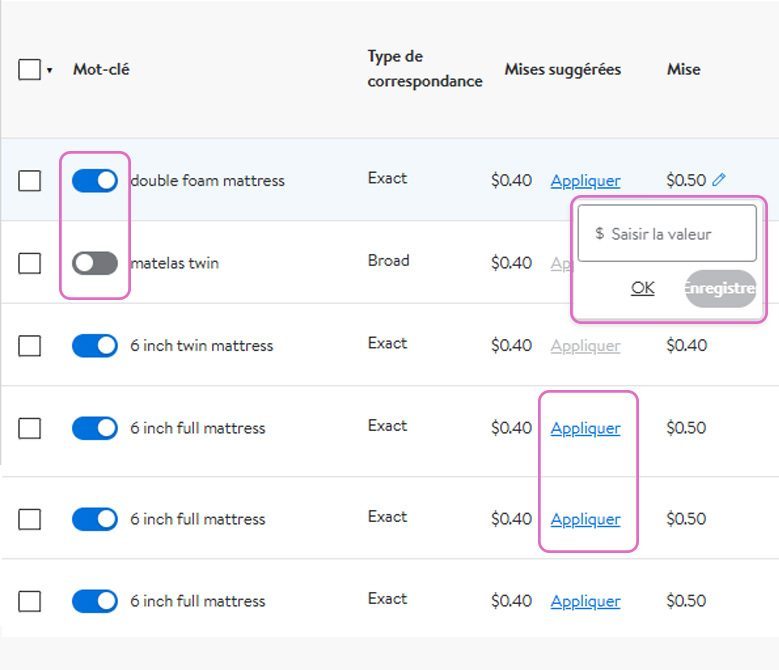The width and height of the screenshot is (779, 670).
Task: Turn off the 6 inch twin mattress toggle
Action: tap(95, 346)
